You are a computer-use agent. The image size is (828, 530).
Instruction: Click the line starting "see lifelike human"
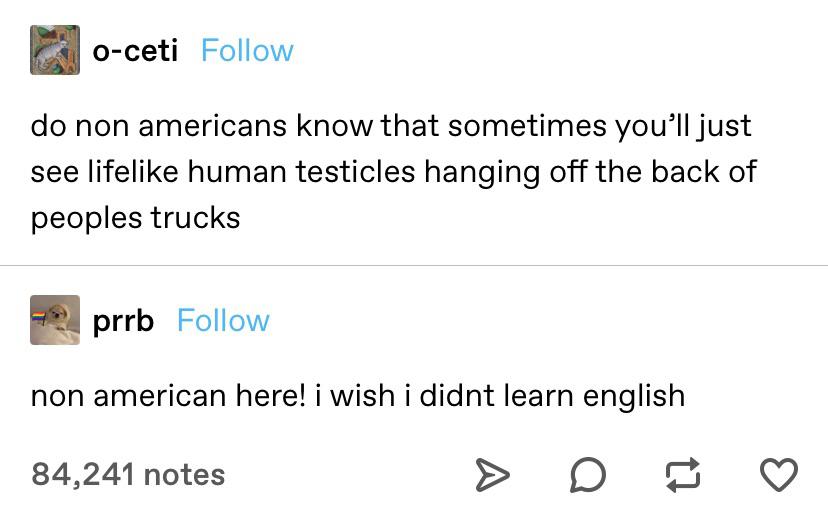(393, 172)
